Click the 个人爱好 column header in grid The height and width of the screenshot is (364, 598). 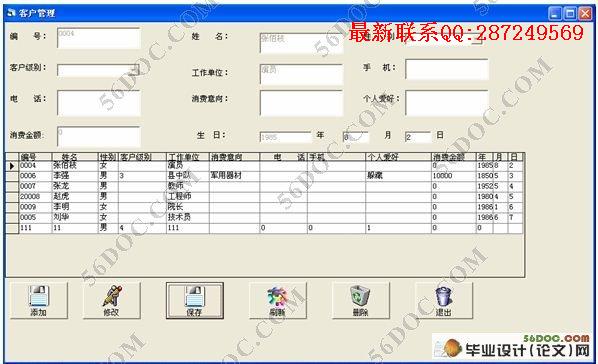point(398,157)
